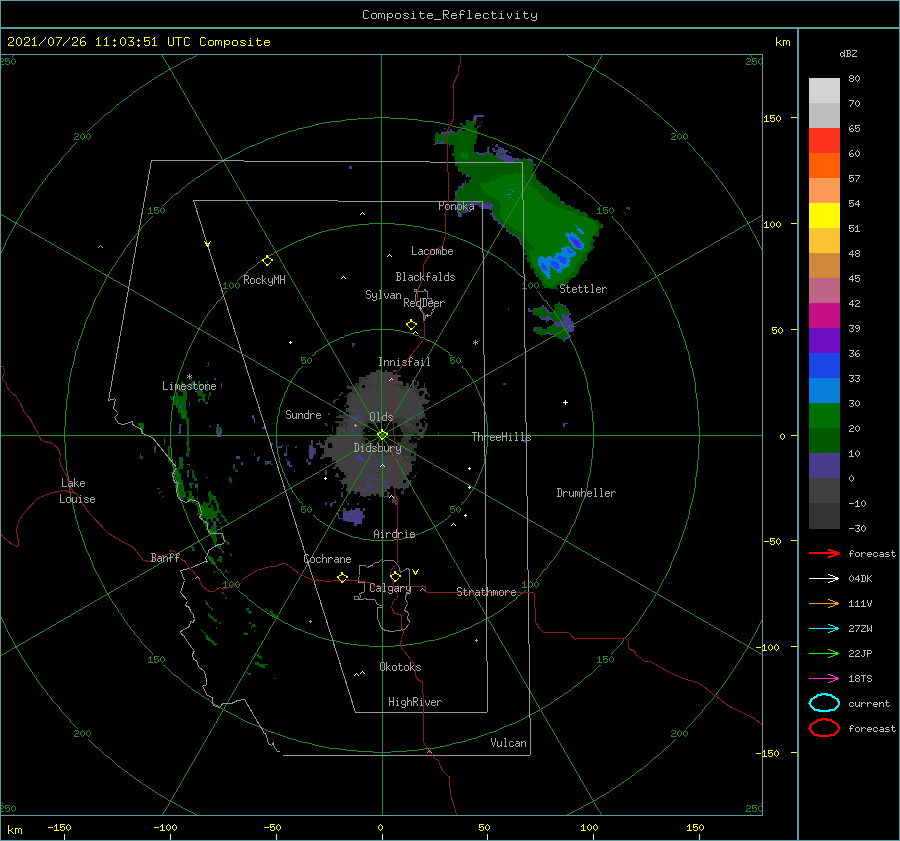
Task: Click white plus marker north of Drumheller
Action: [x=565, y=402]
